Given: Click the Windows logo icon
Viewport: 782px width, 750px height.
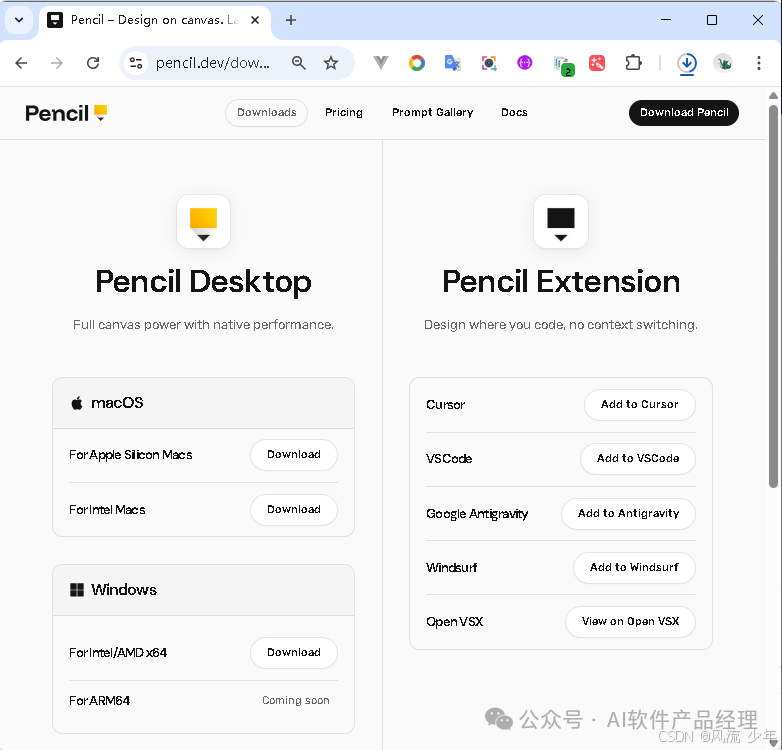Looking at the screenshot, I should (x=77, y=590).
